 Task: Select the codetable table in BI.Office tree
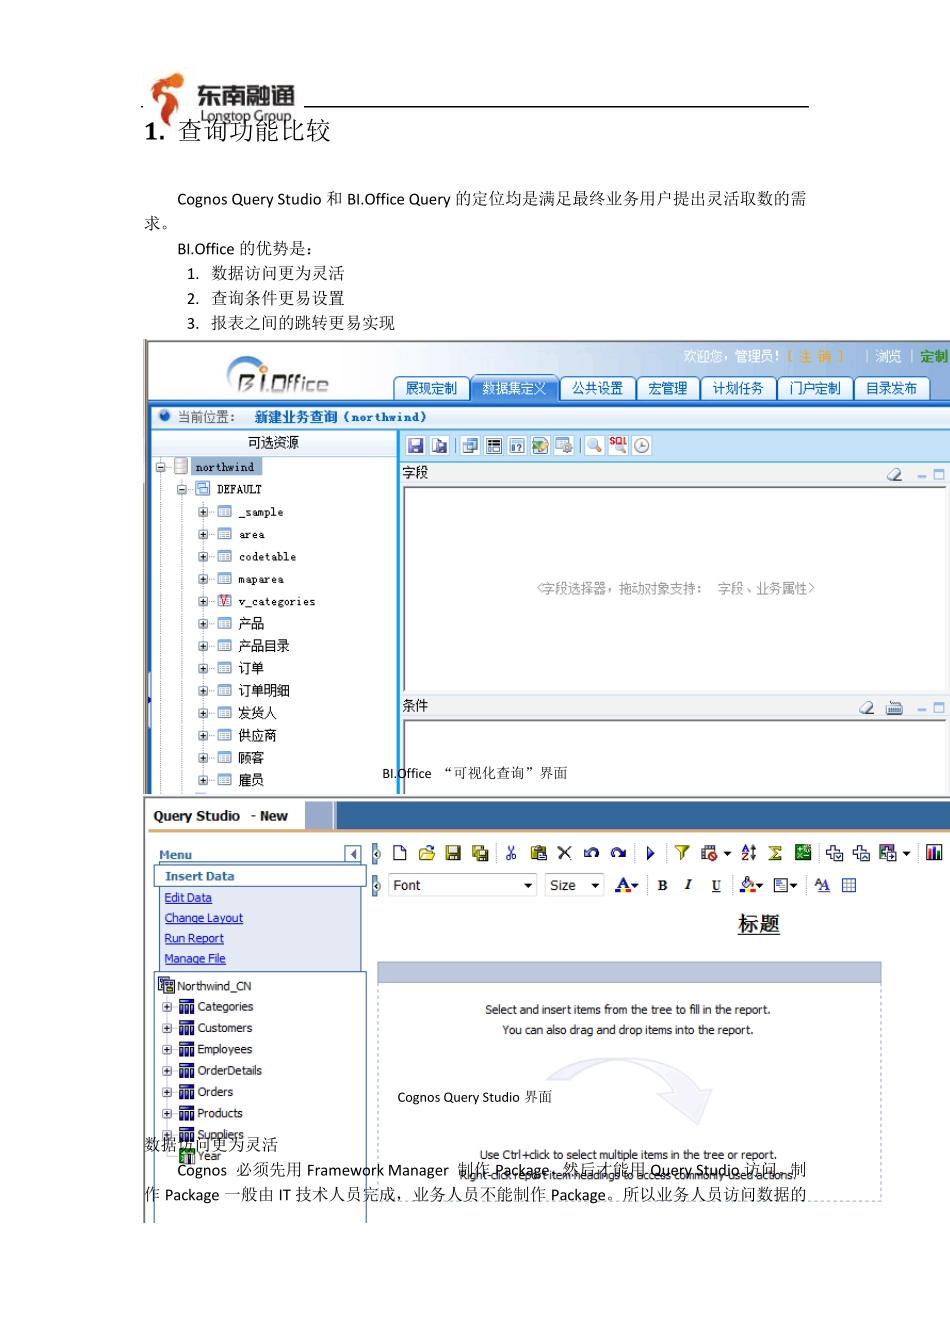coord(267,557)
